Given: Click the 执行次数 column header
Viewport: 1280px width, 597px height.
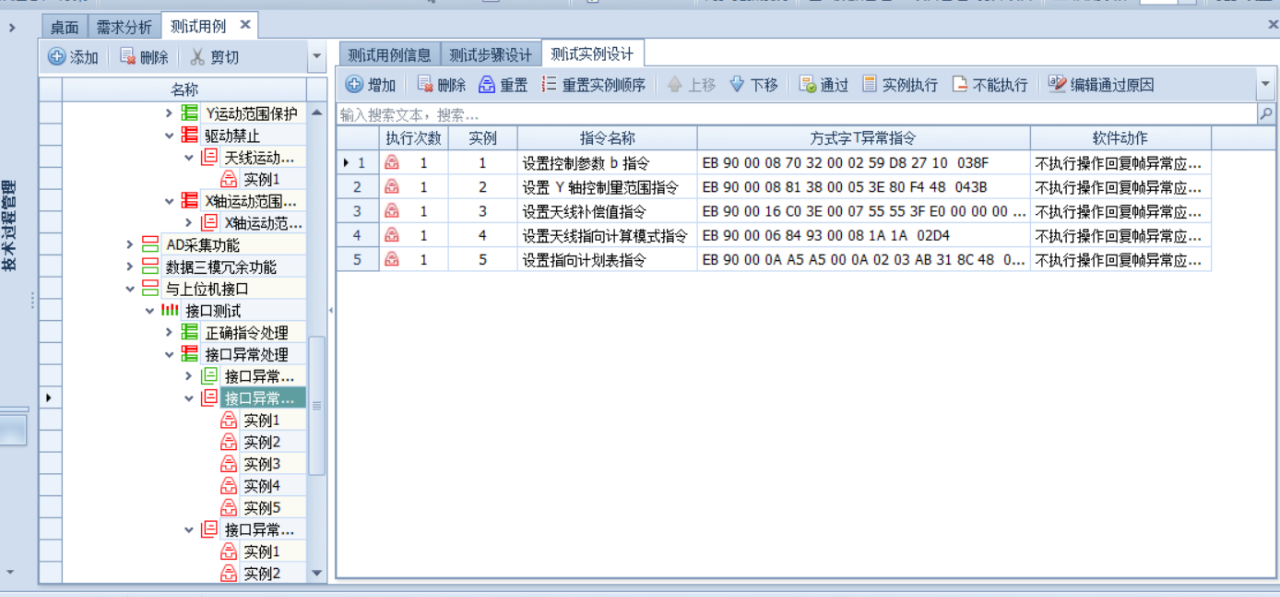Looking at the screenshot, I should pyautogui.click(x=413, y=138).
